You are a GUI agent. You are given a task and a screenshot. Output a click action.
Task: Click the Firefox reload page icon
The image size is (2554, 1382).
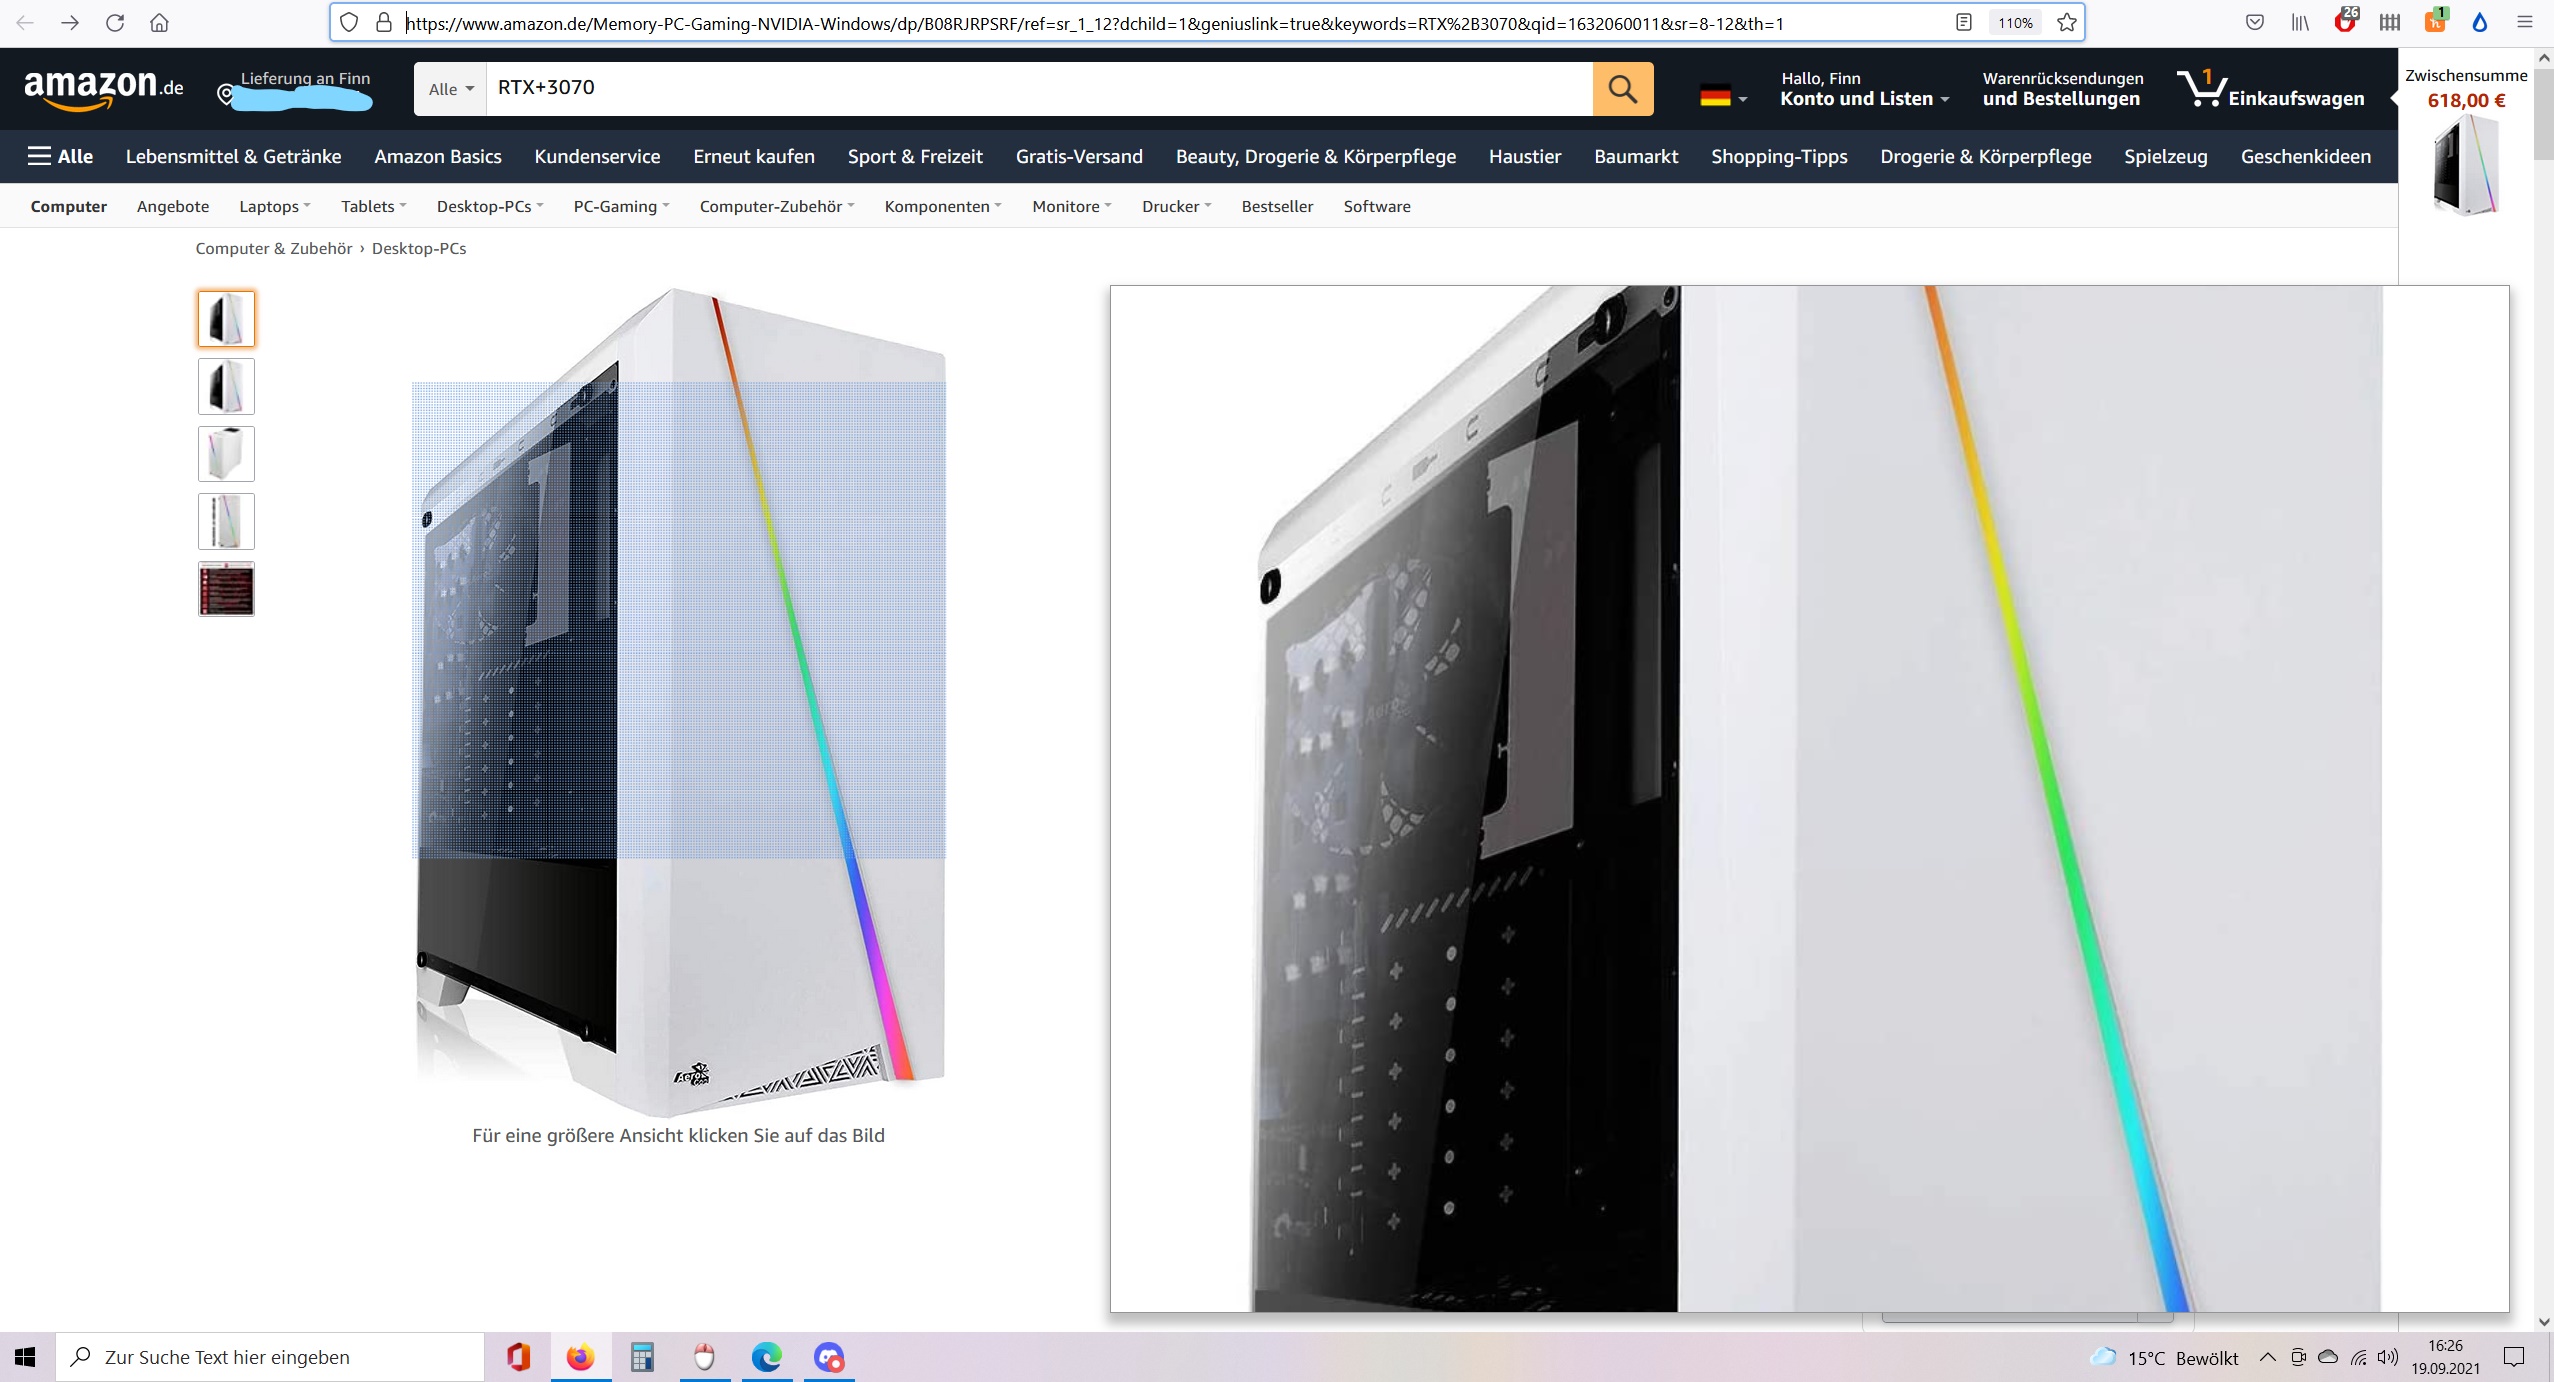tap(115, 22)
